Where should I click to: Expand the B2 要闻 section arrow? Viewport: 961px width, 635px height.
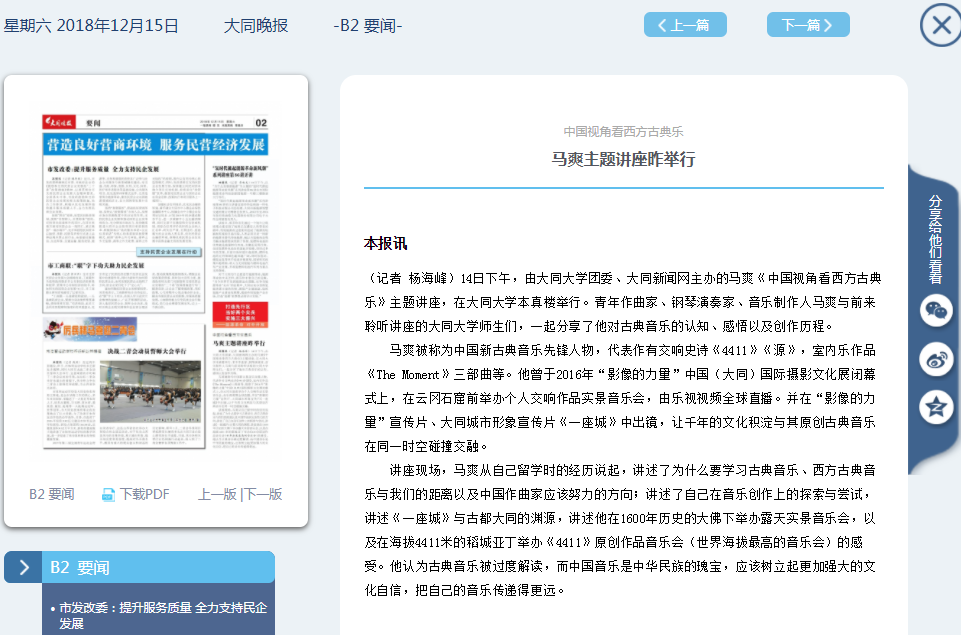(x=23, y=567)
